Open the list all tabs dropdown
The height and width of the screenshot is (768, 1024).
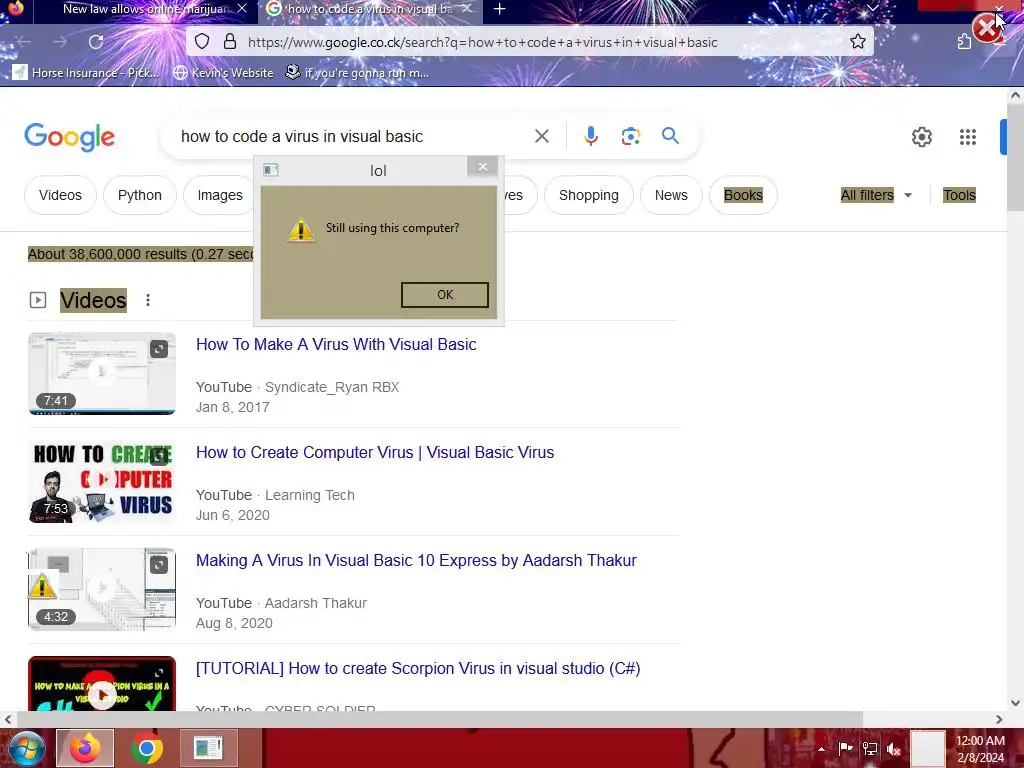(x=872, y=8)
